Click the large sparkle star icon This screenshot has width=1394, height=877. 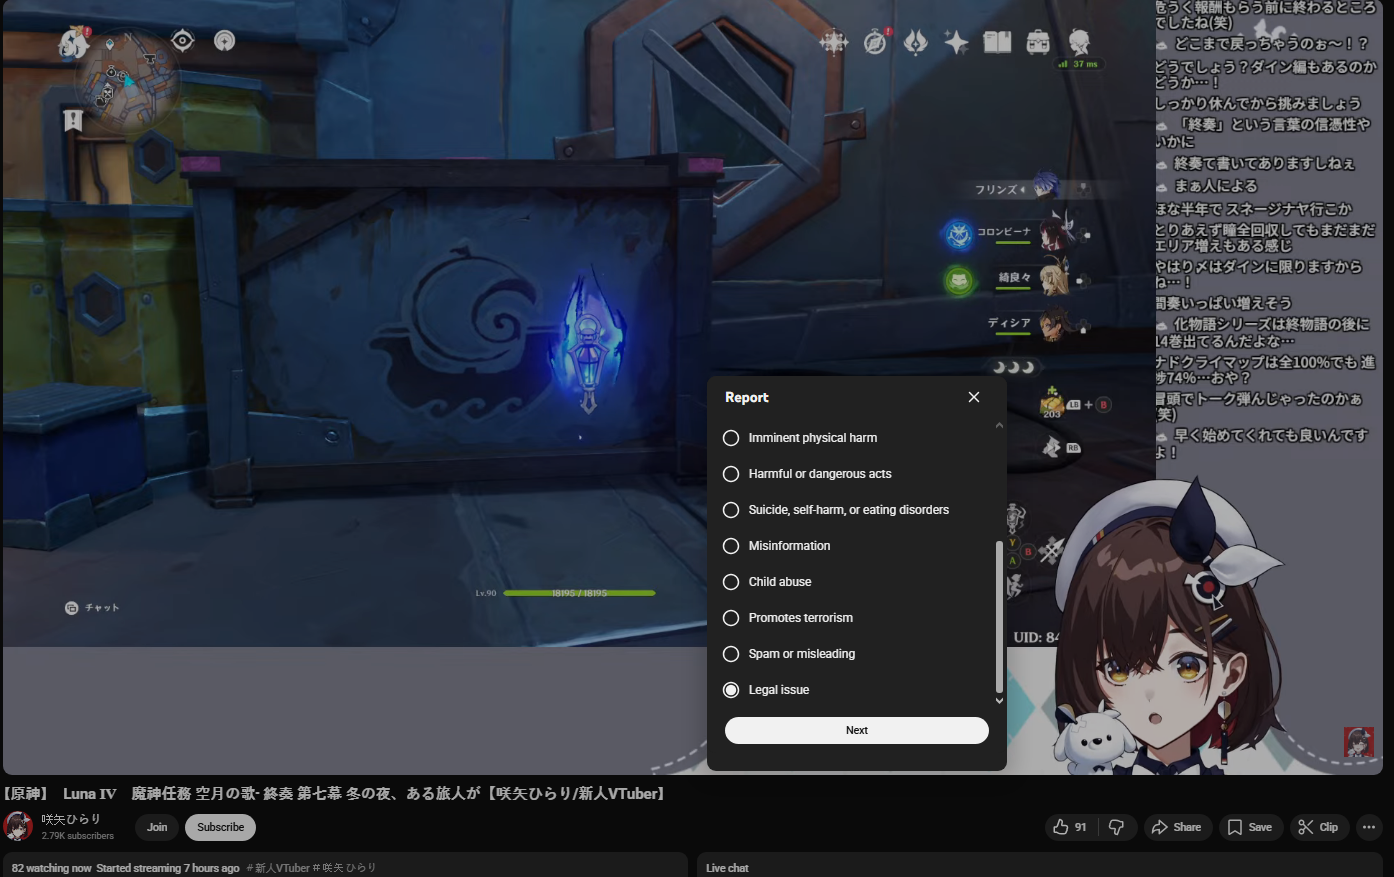click(x=956, y=42)
